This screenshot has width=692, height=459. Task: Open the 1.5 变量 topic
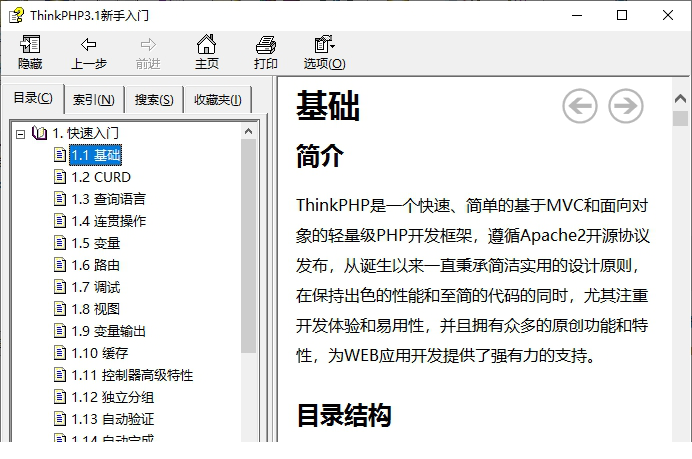pos(96,243)
